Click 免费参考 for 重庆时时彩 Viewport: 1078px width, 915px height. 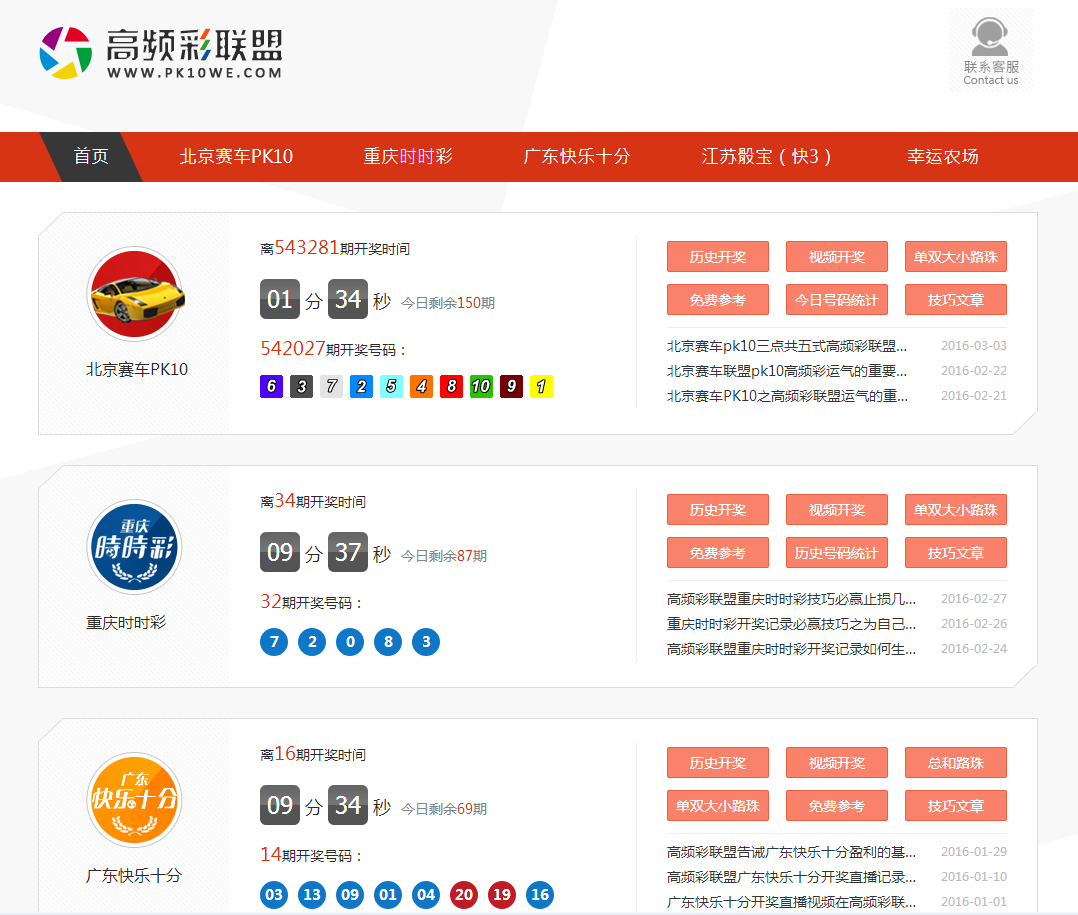718,553
